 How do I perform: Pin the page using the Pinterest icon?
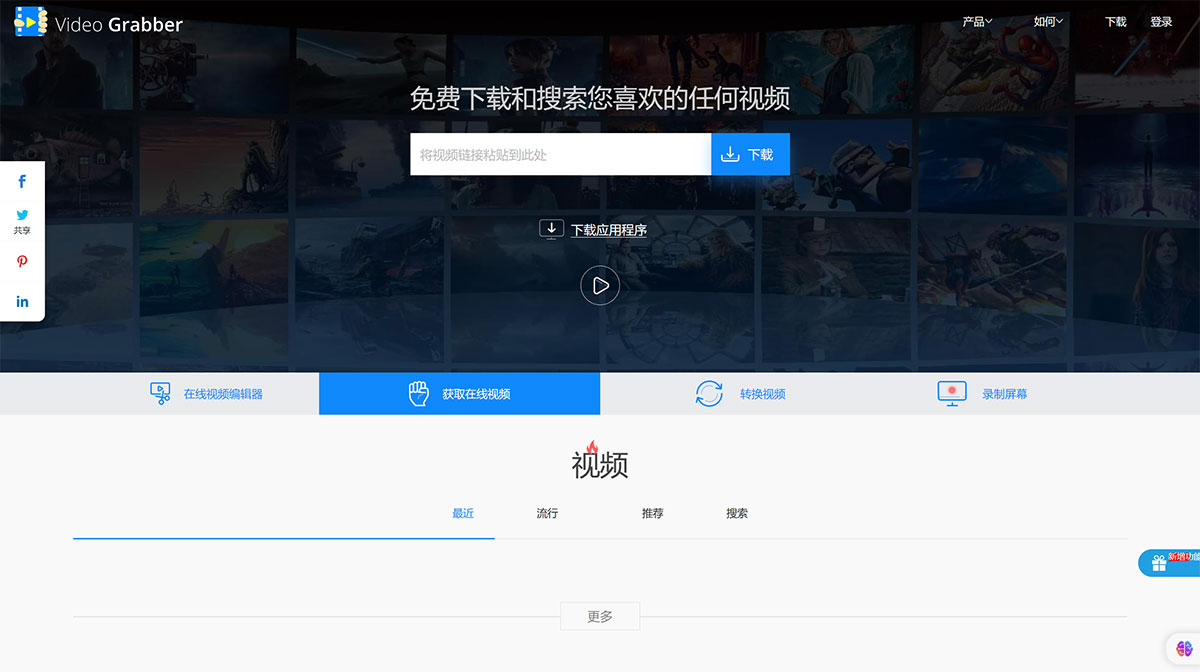22,262
